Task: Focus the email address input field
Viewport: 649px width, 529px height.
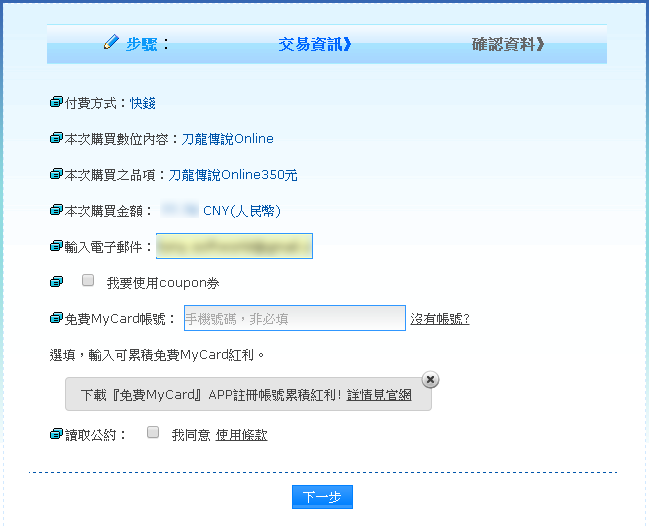Action: click(234, 246)
